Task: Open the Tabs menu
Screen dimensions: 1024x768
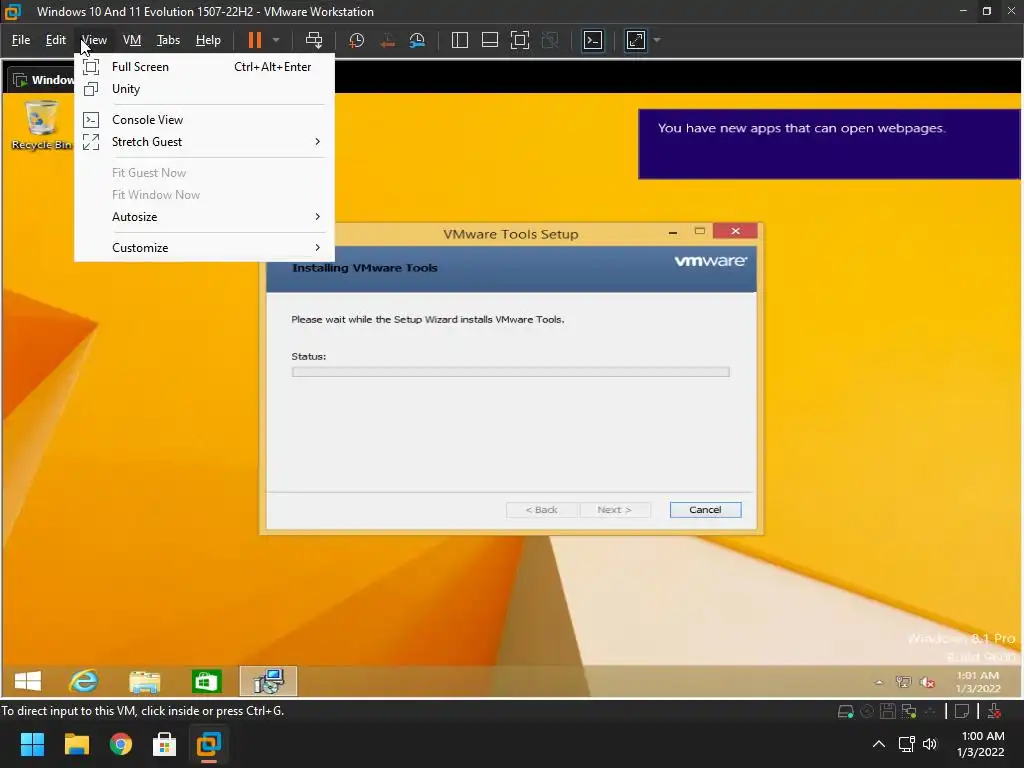Action: click(x=168, y=40)
